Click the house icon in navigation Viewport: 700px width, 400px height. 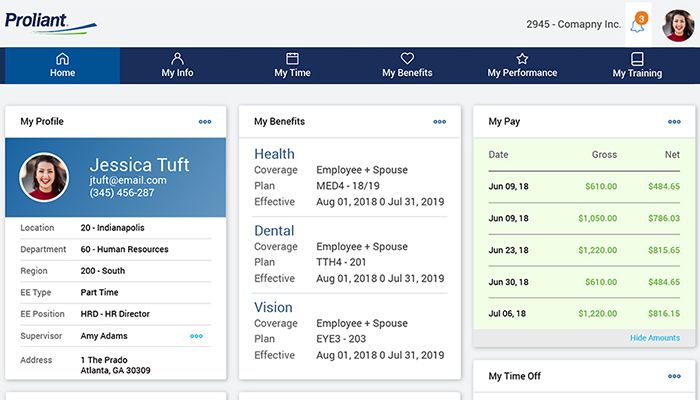62,59
